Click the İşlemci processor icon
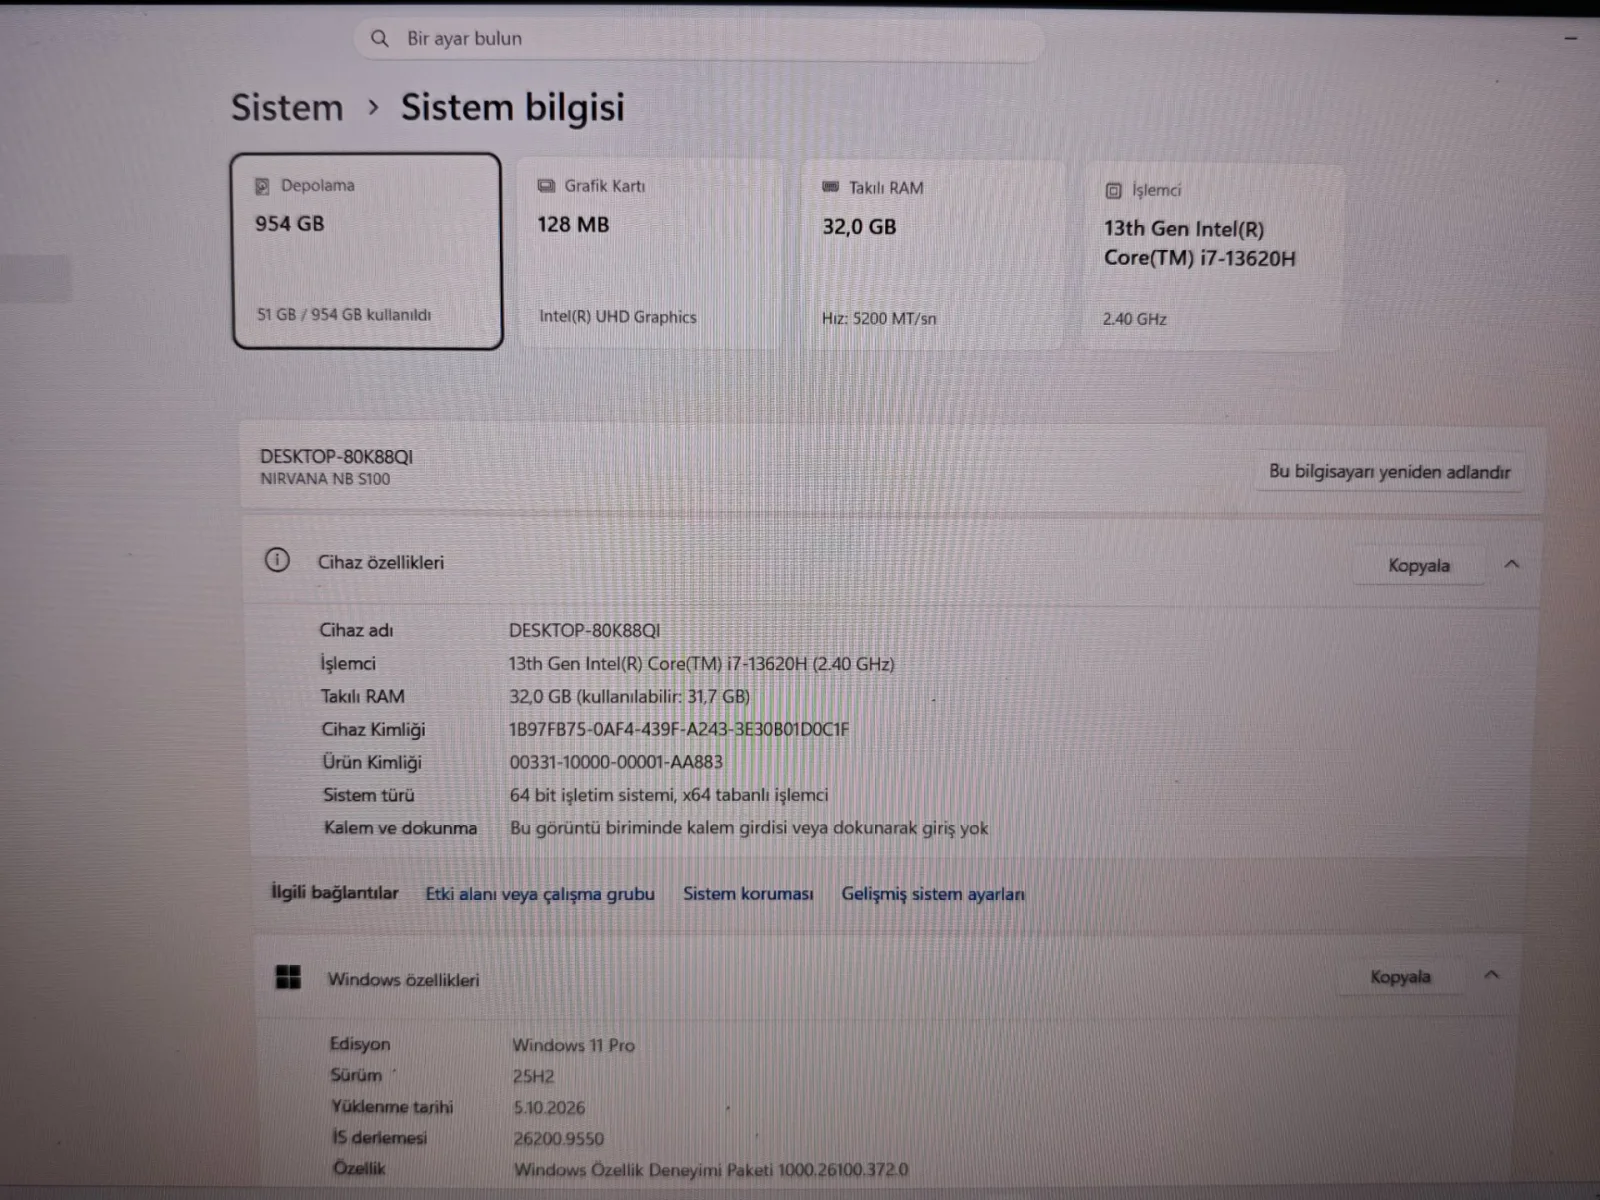 (x=1113, y=190)
